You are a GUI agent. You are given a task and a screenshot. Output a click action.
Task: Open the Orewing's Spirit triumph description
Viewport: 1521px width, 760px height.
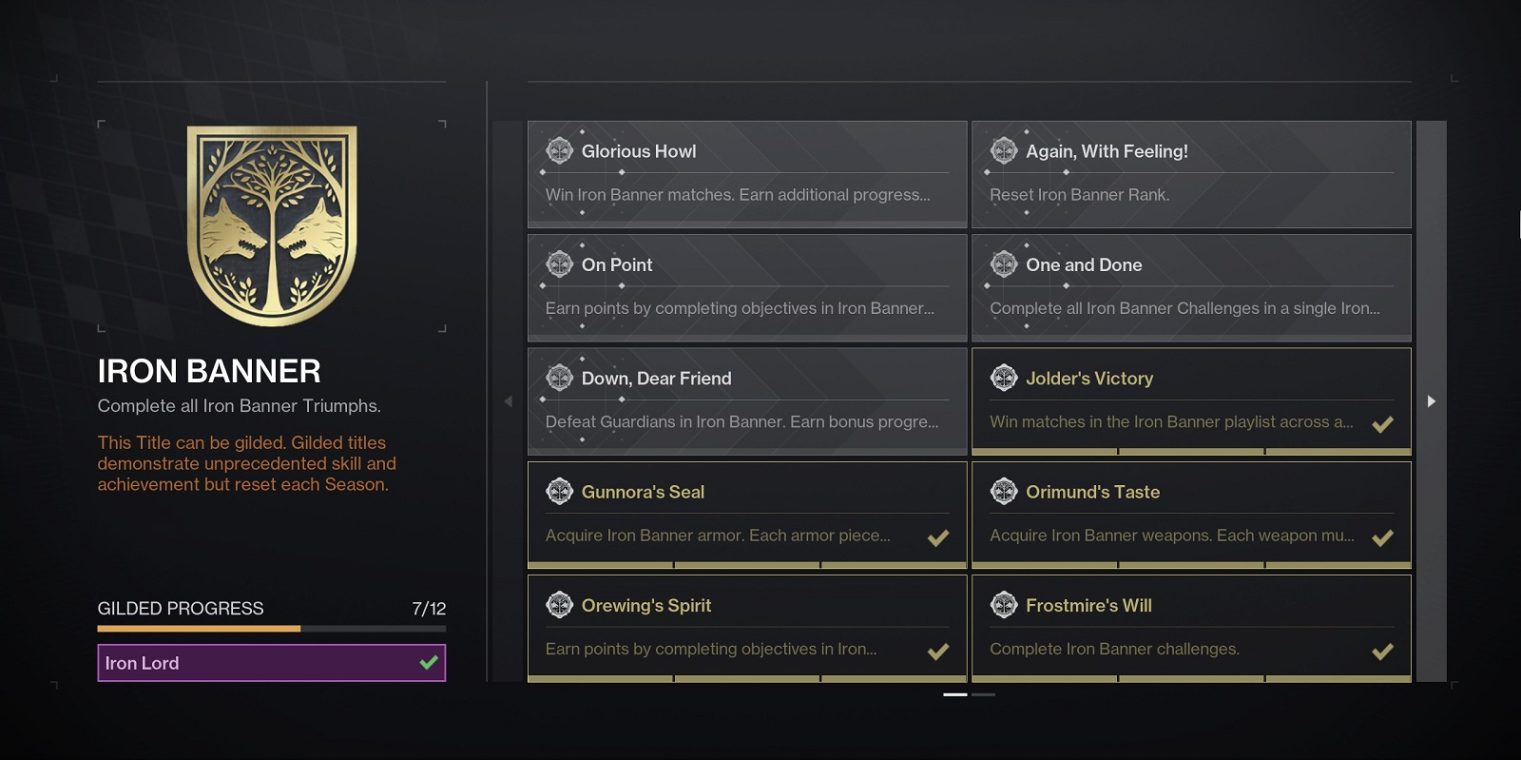[x=710, y=649]
